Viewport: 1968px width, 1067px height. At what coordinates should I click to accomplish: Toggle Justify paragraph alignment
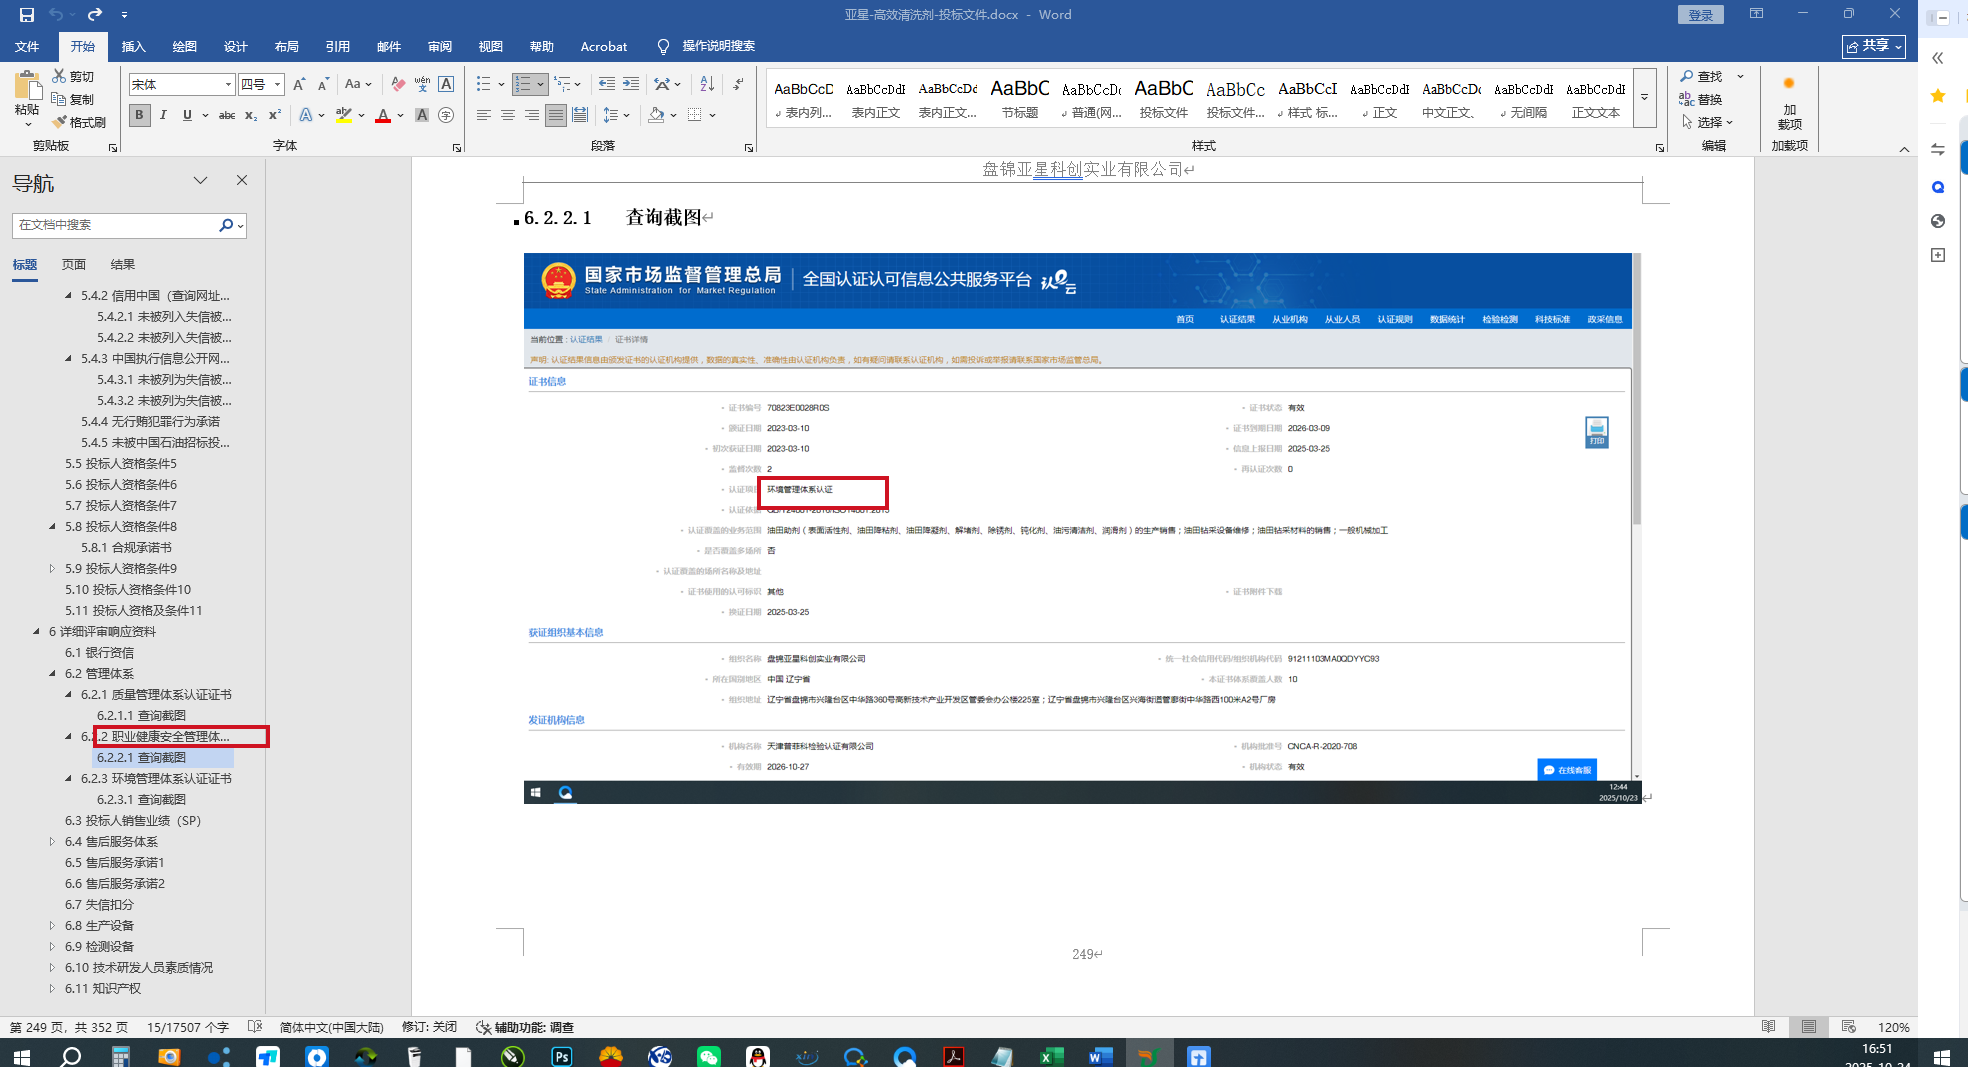(556, 115)
